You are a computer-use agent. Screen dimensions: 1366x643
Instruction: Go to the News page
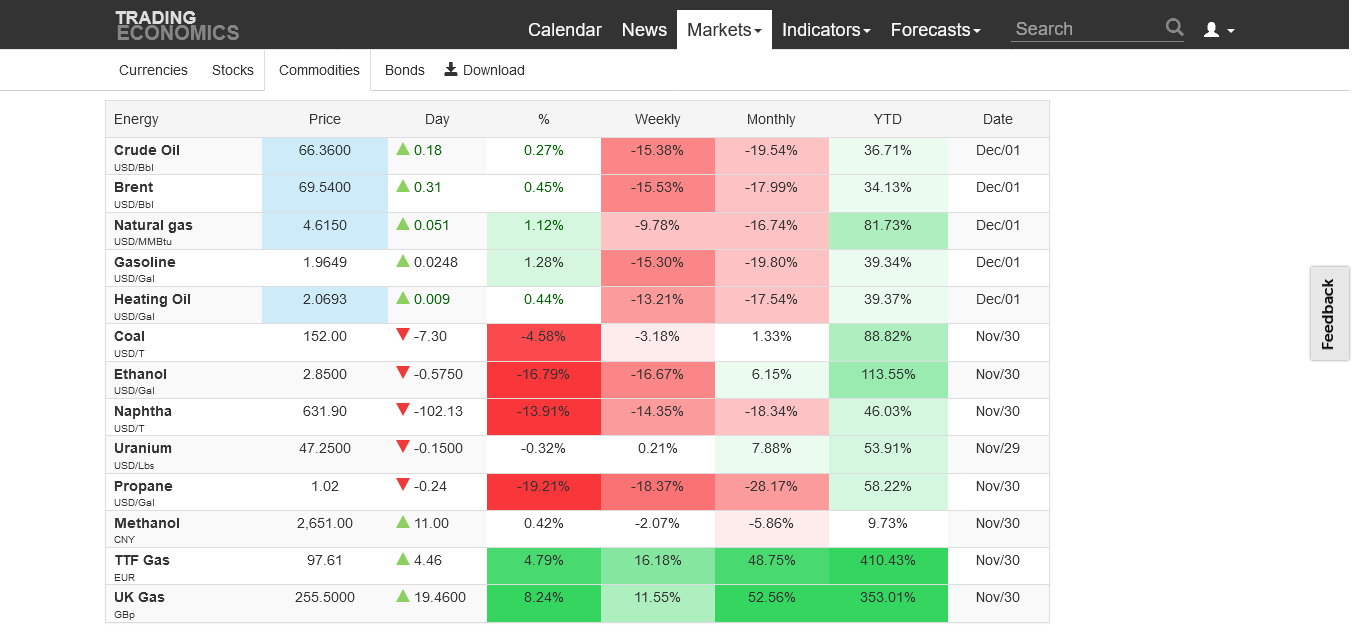(644, 30)
